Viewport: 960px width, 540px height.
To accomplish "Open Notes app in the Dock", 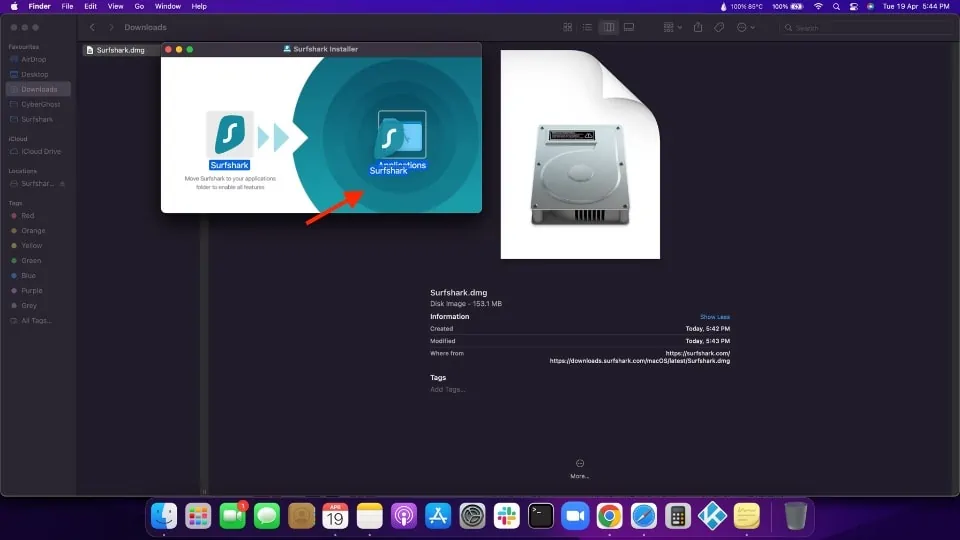I will (x=370, y=516).
